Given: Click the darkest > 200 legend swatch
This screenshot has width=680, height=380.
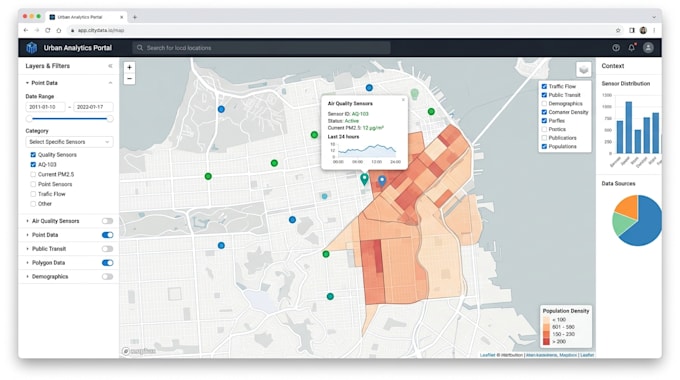Looking at the screenshot, I should click(x=546, y=342).
